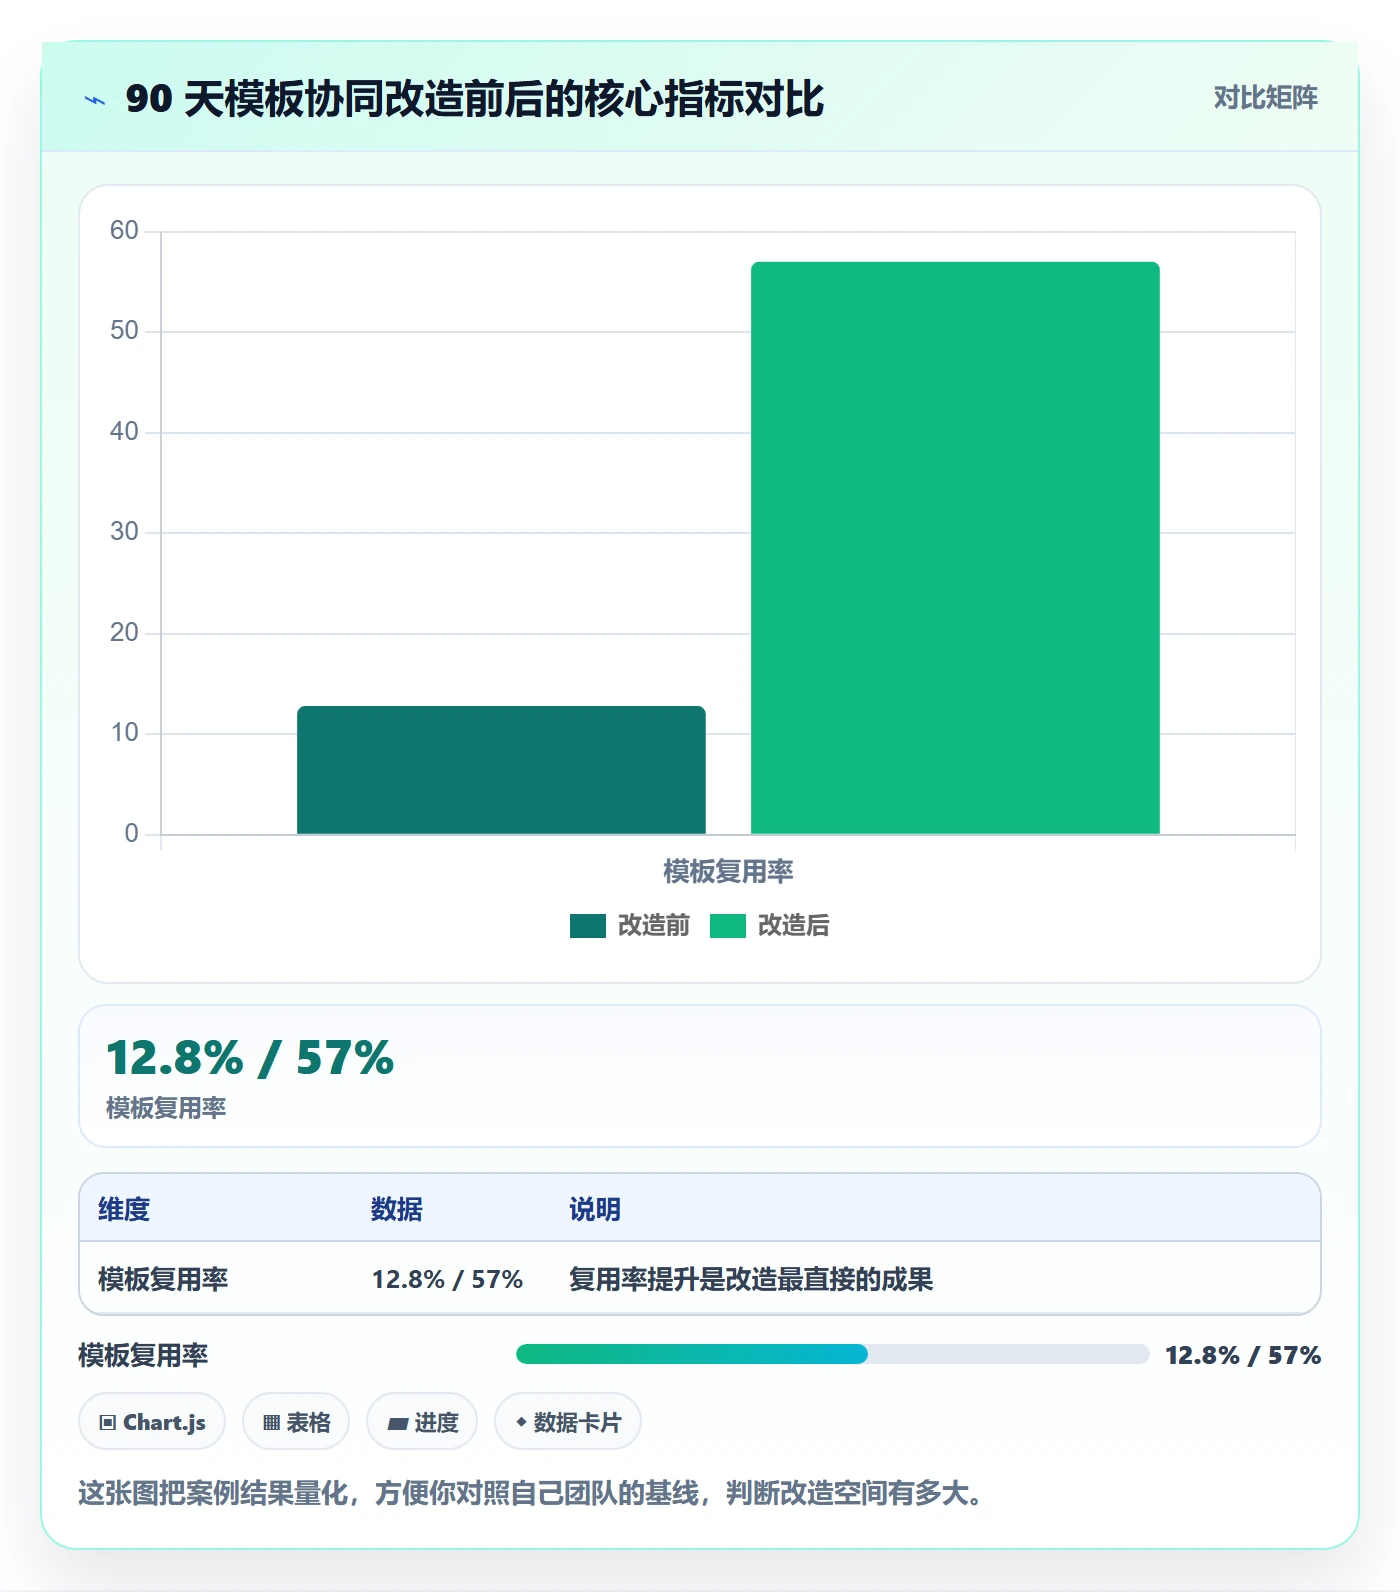Click the 说明 column header
Viewport: 1400px width, 1592px height.
click(595, 1210)
